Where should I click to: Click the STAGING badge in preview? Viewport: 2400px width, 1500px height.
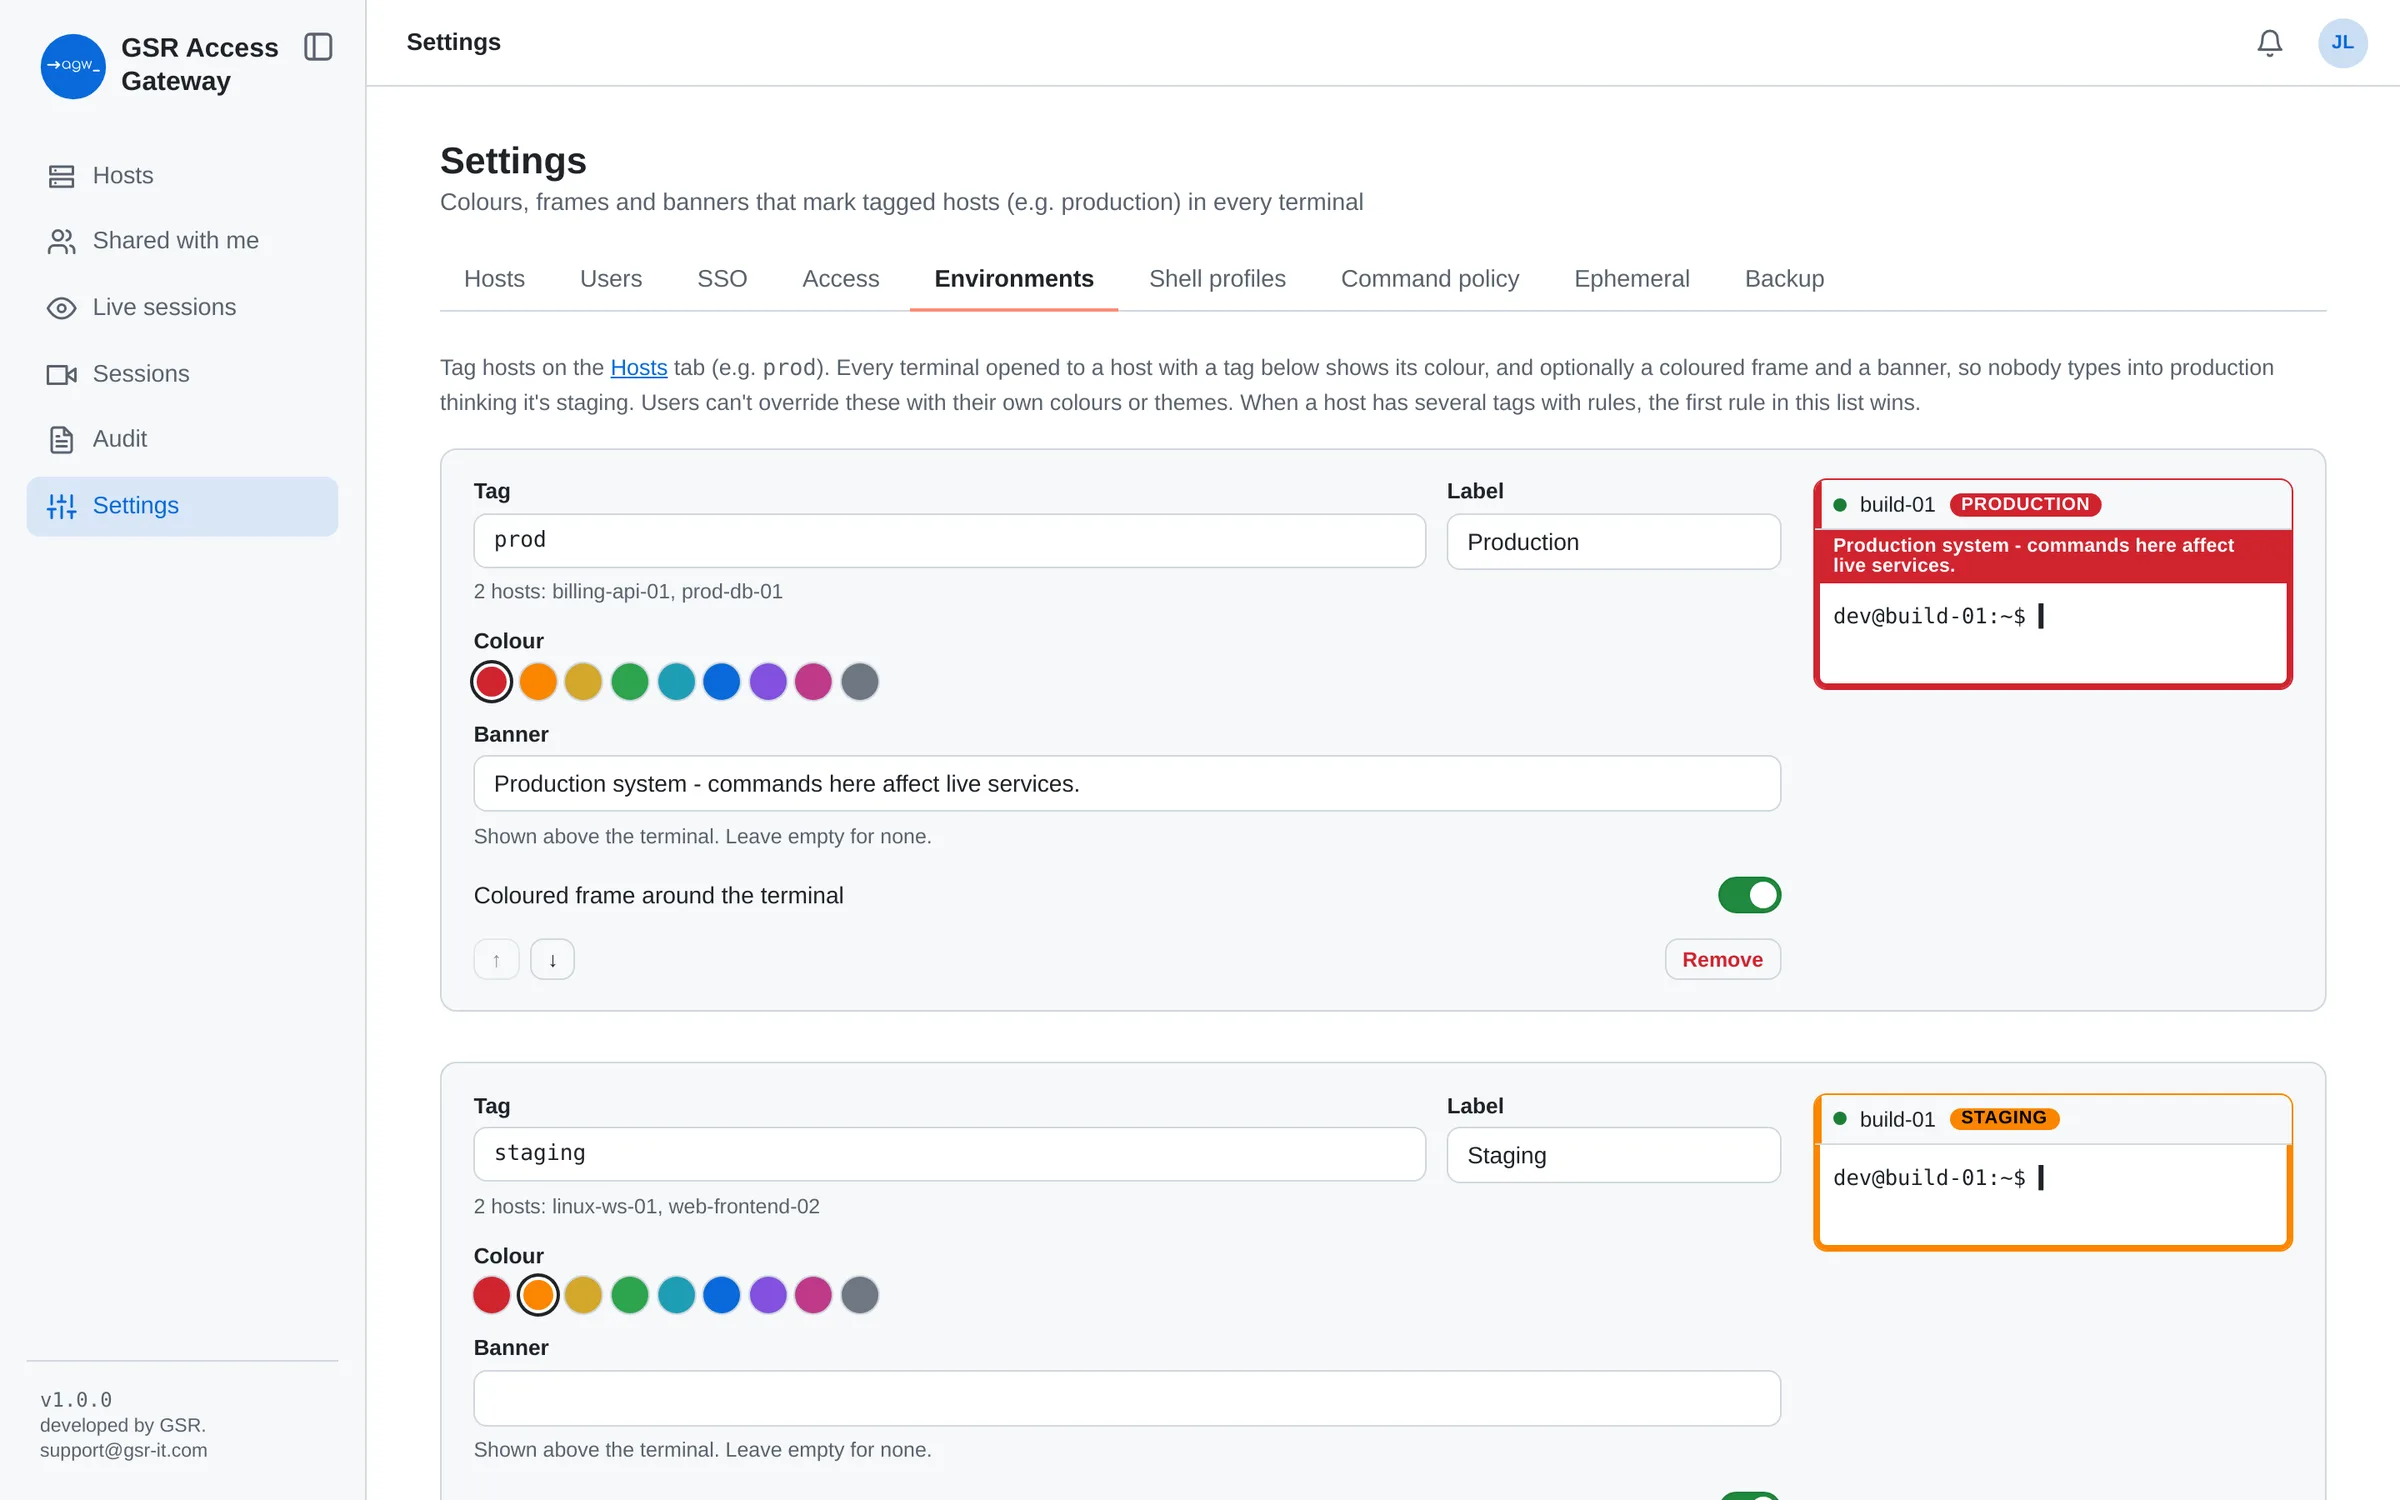tap(2004, 1119)
